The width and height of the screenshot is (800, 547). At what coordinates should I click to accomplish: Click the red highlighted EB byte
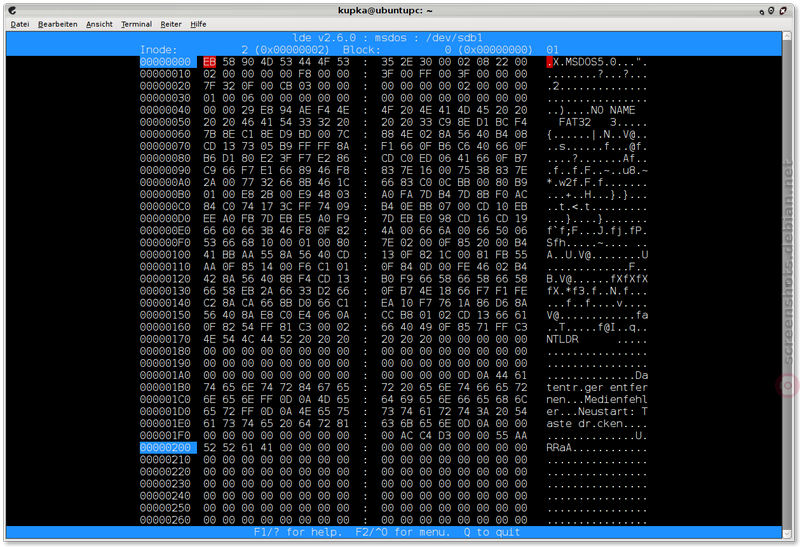pos(210,62)
